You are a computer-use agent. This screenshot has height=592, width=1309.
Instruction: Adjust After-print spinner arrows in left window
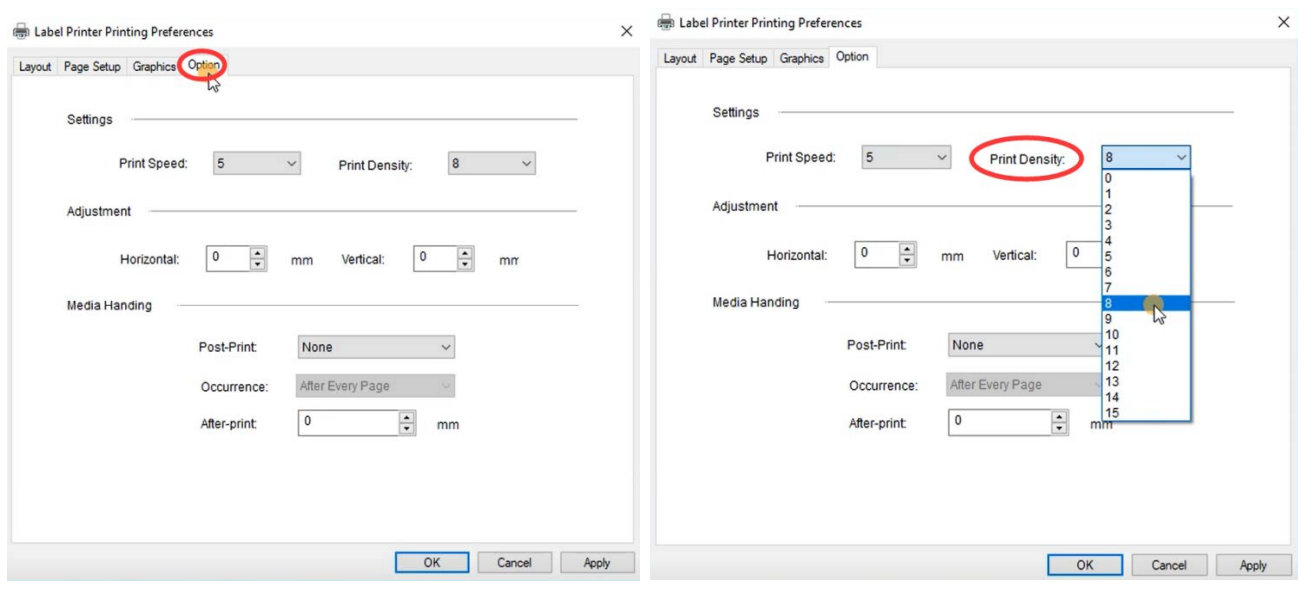tap(407, 423)
